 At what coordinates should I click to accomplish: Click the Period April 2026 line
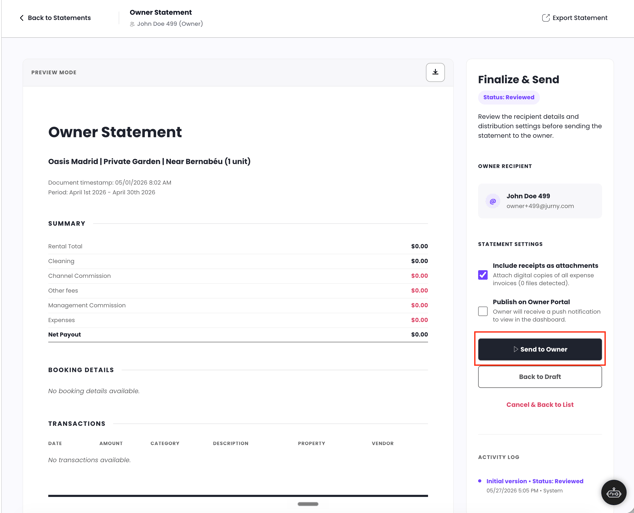[101, 192]
